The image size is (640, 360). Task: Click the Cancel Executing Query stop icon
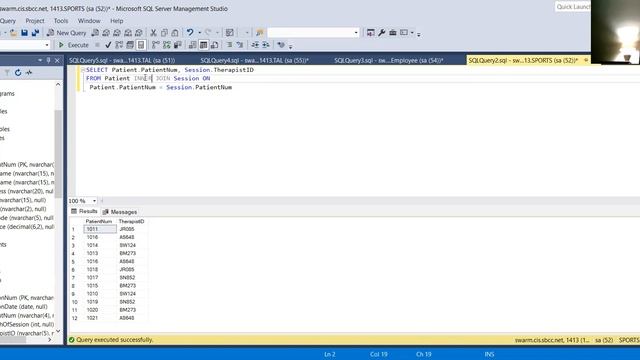pos(97,45)
